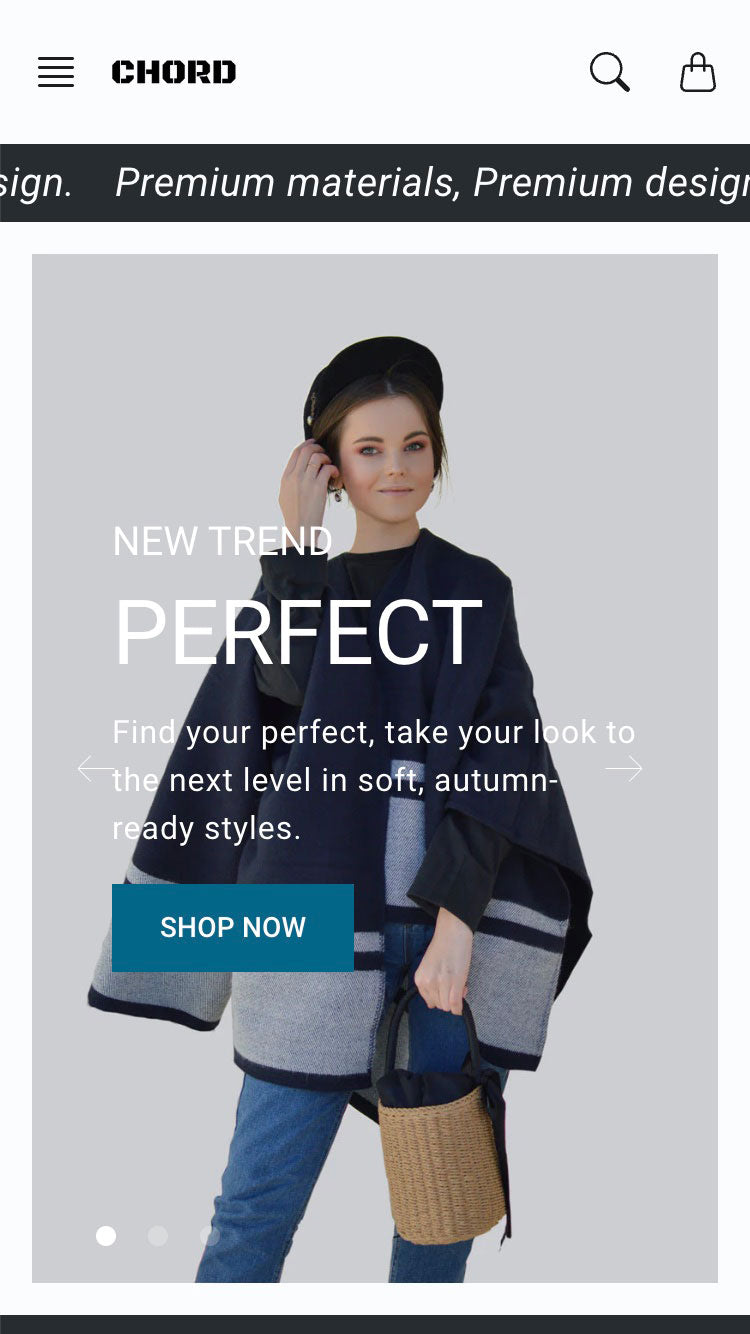Click the CHORD brand logo
Screen dimensions: 750x1334
coord(174,72)
